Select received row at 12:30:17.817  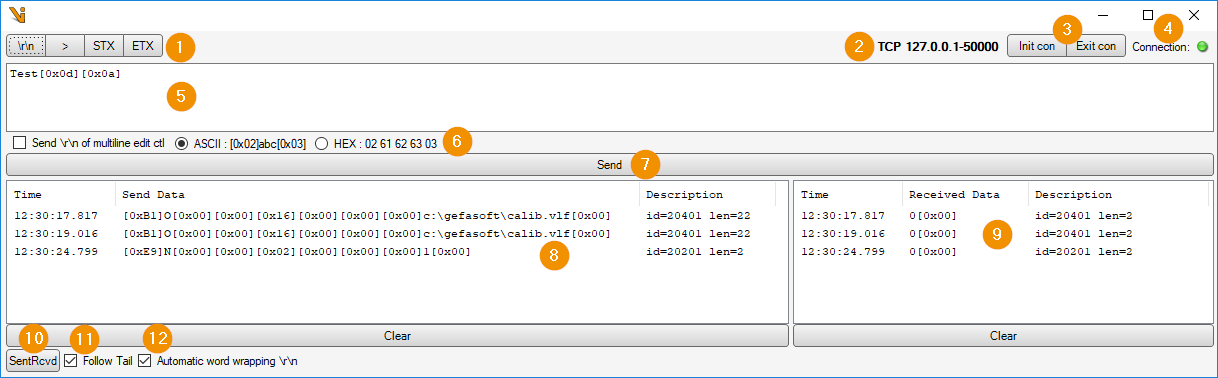(1003, 215)
